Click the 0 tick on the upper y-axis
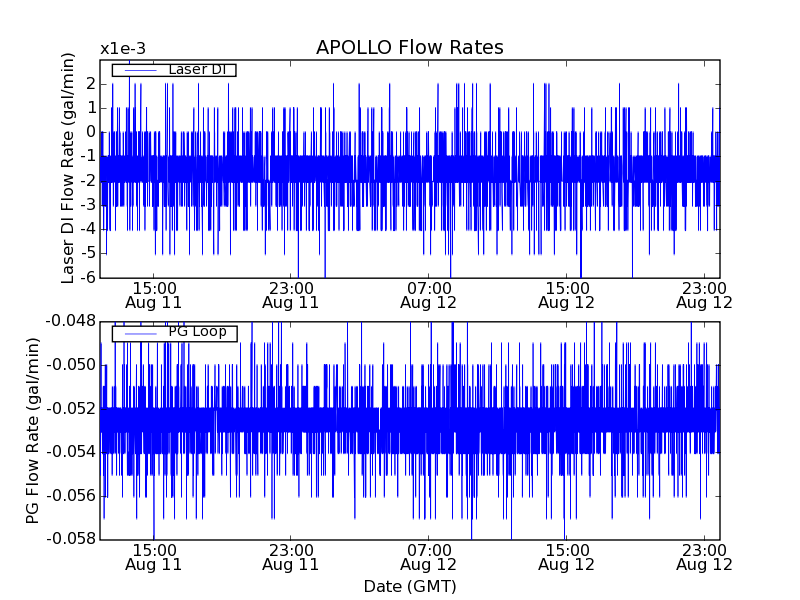 click(90, 132)
